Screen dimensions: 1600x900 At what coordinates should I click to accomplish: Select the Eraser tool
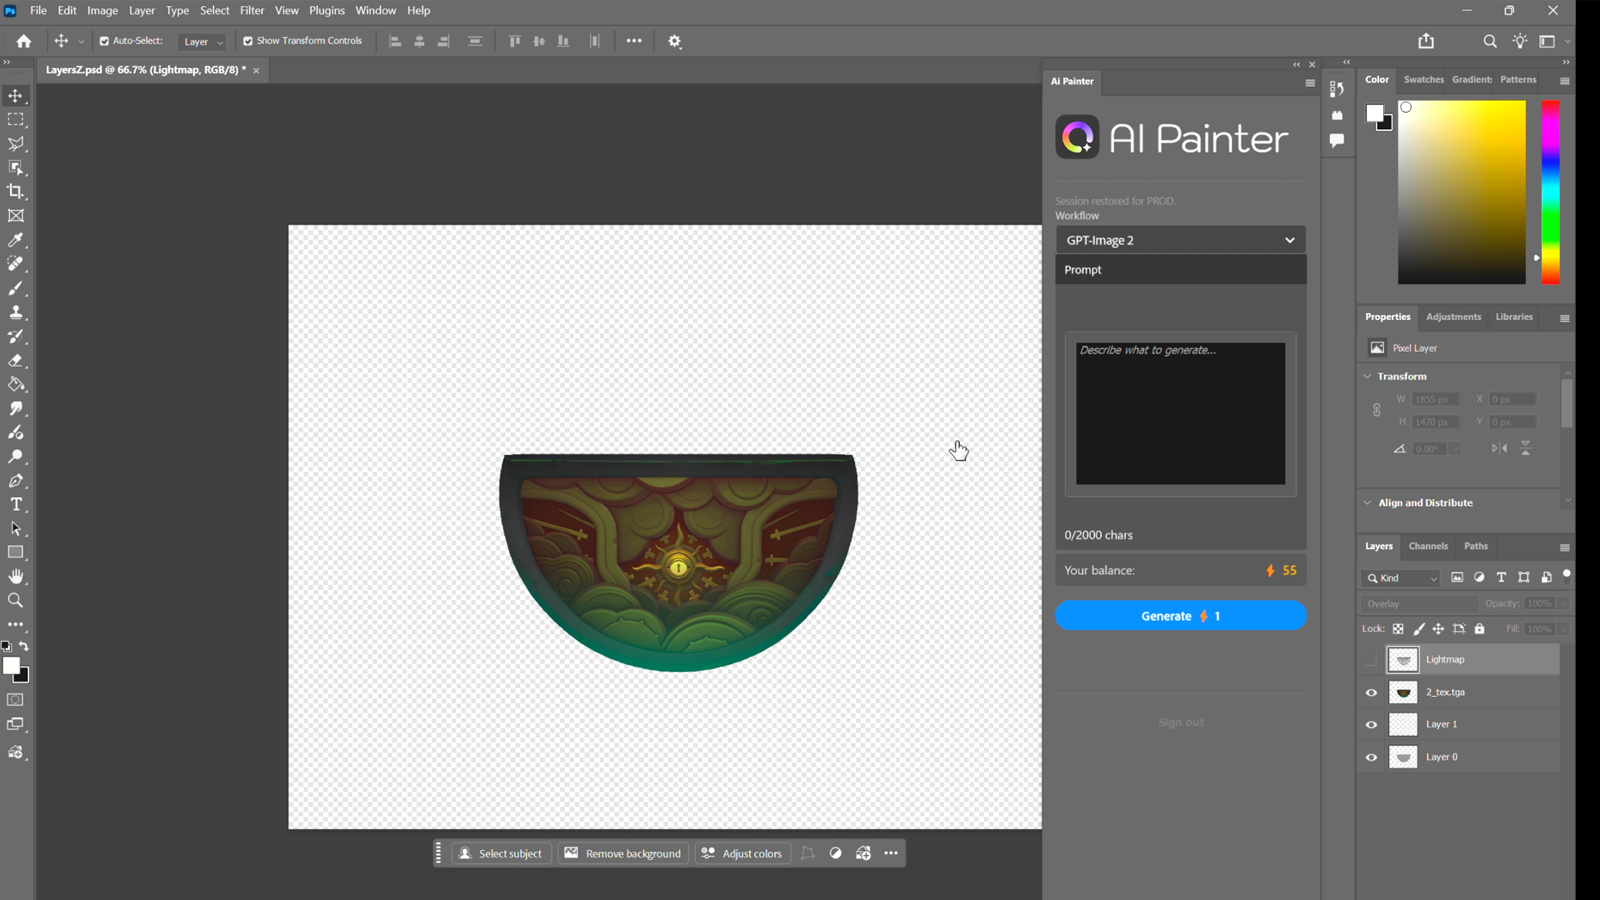click(x=16, y=360)
